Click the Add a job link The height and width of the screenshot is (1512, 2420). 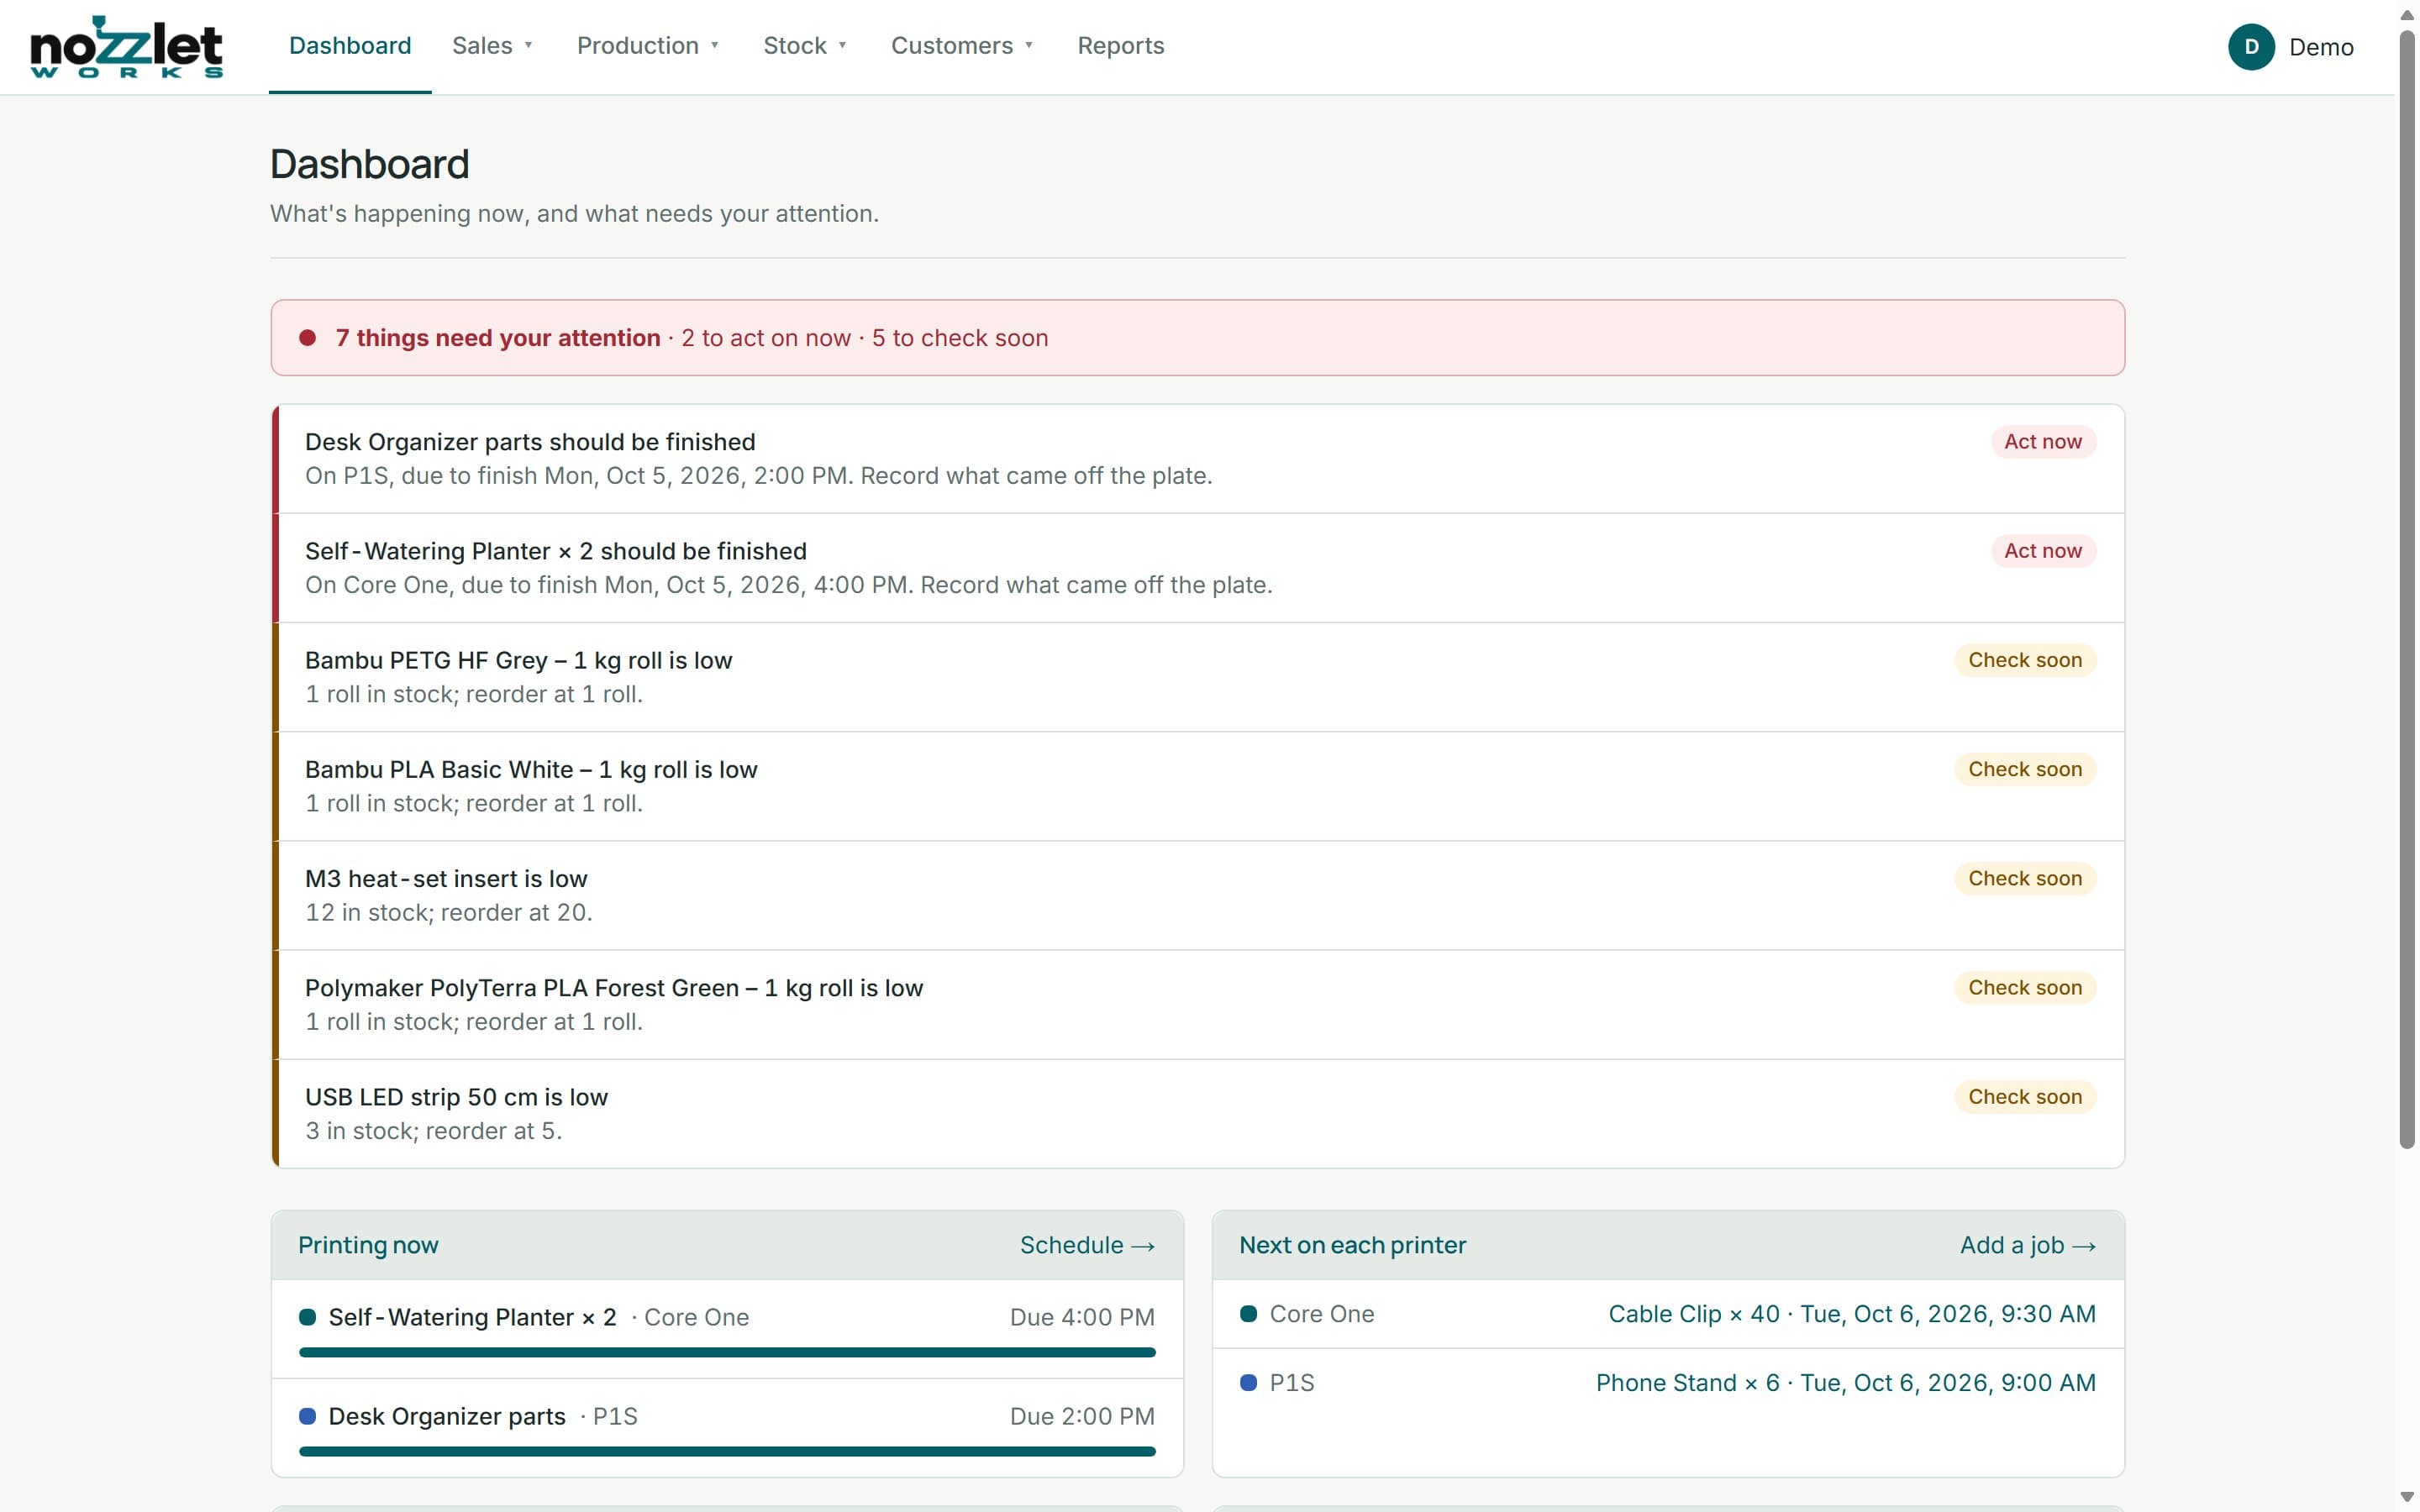(x=2027, y=1245)
